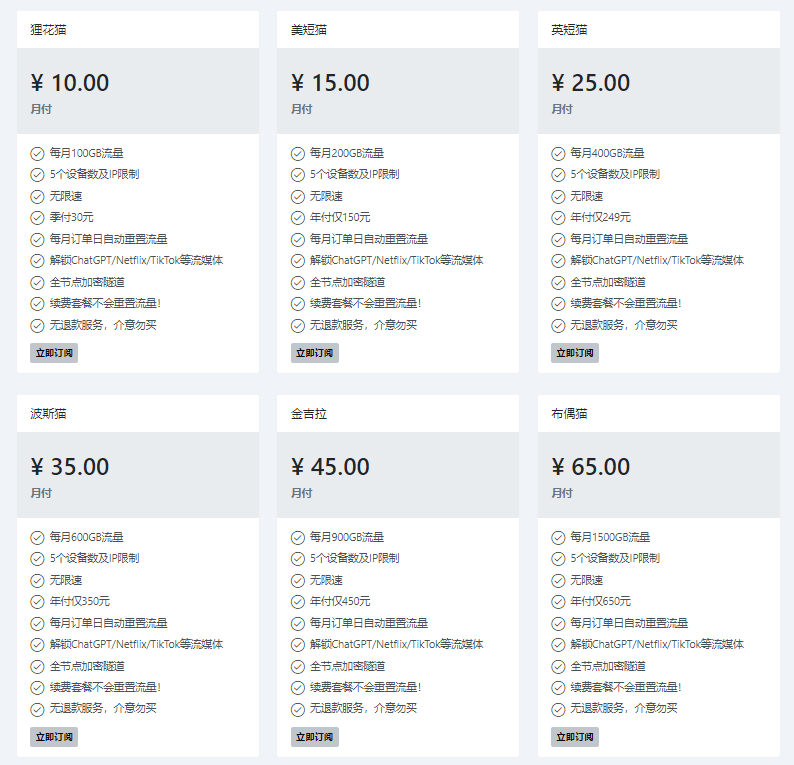
Task: Click the checkmark icon beside 每月600GB流量
Action: pyautogui.click(x=37, y=537)
